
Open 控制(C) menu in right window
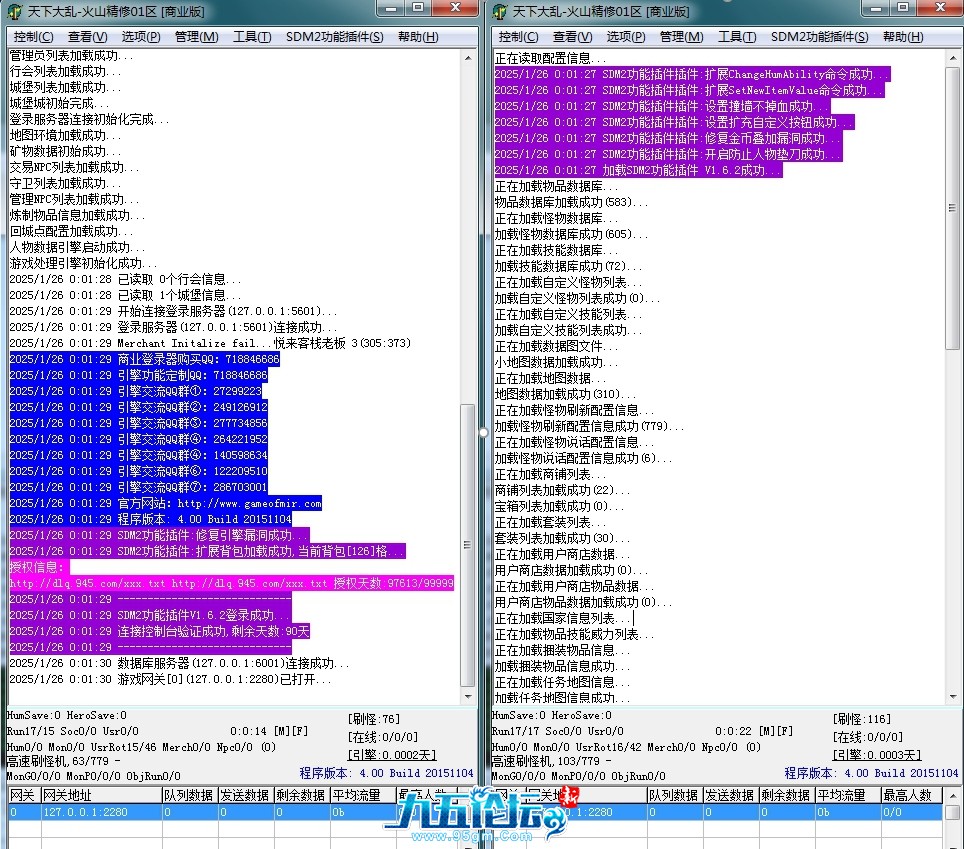pos(518,37)
